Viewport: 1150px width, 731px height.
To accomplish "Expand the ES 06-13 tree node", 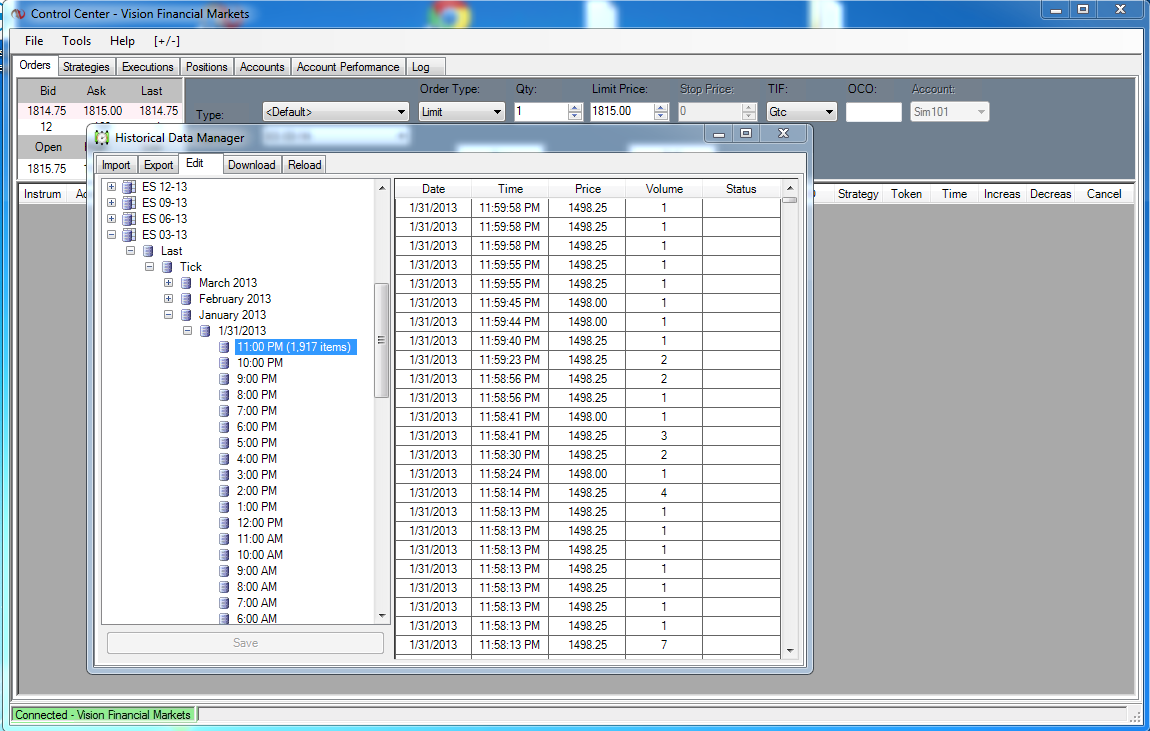I will point(111,219).
